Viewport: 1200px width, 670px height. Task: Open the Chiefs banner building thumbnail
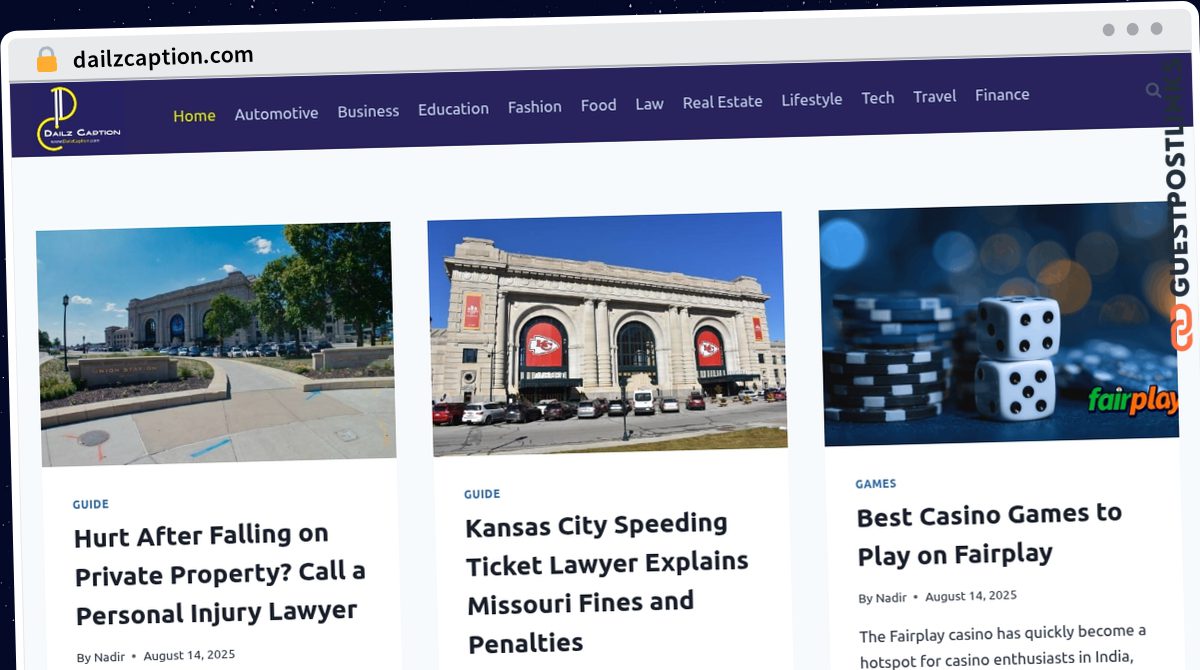607,332
